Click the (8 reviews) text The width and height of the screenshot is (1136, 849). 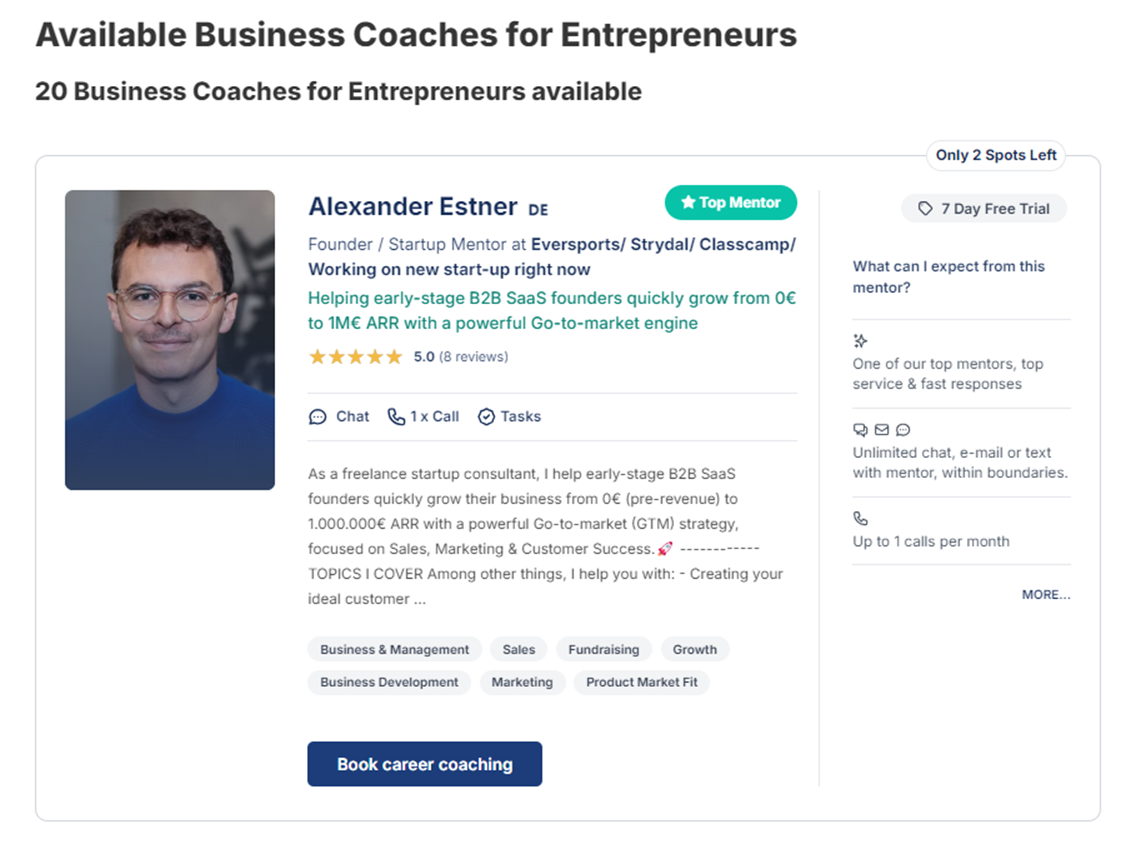coord(473,357)
